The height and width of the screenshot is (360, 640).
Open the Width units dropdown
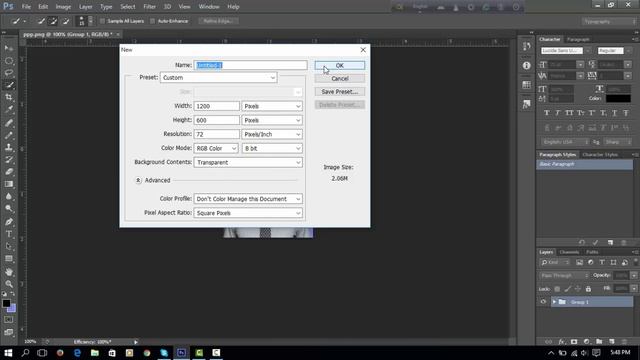272,106
